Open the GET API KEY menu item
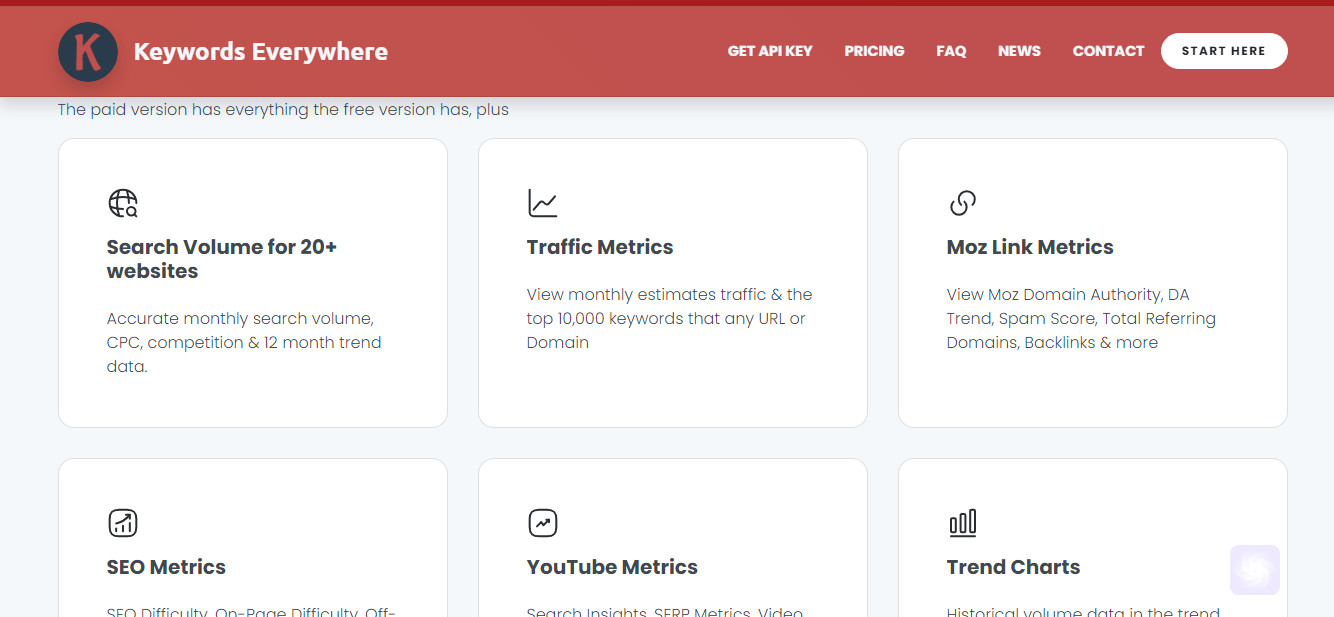Screen dimensions: 1334x617 pyautogui.click(x=770, y=51)
